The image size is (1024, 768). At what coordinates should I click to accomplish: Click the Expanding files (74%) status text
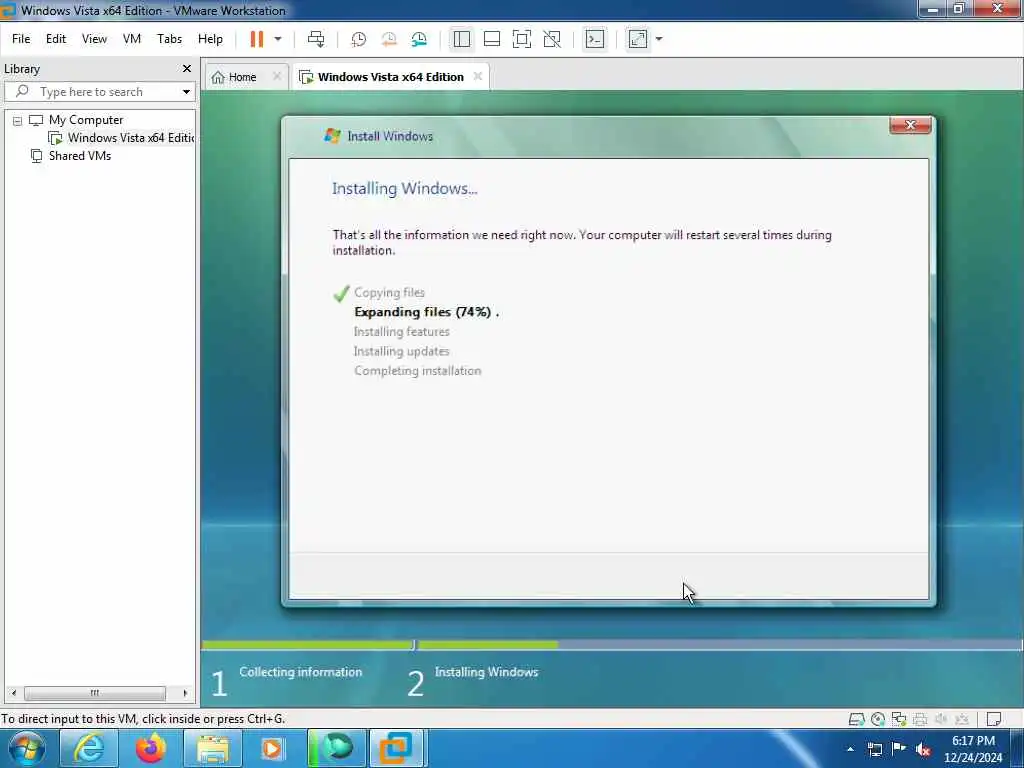pos(426,312)
